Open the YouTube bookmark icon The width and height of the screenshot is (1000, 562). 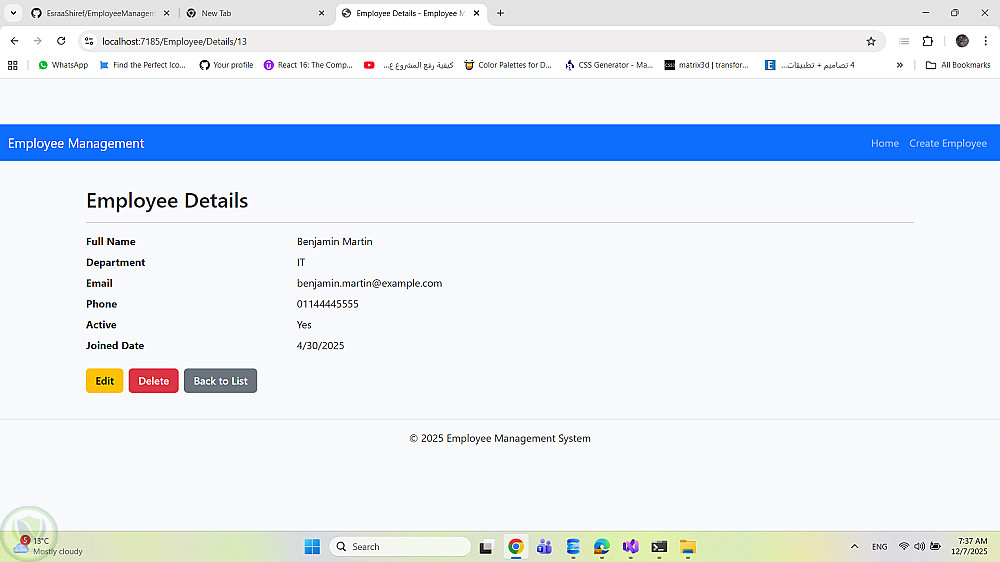pyautogui.click(x=369, y=65)
